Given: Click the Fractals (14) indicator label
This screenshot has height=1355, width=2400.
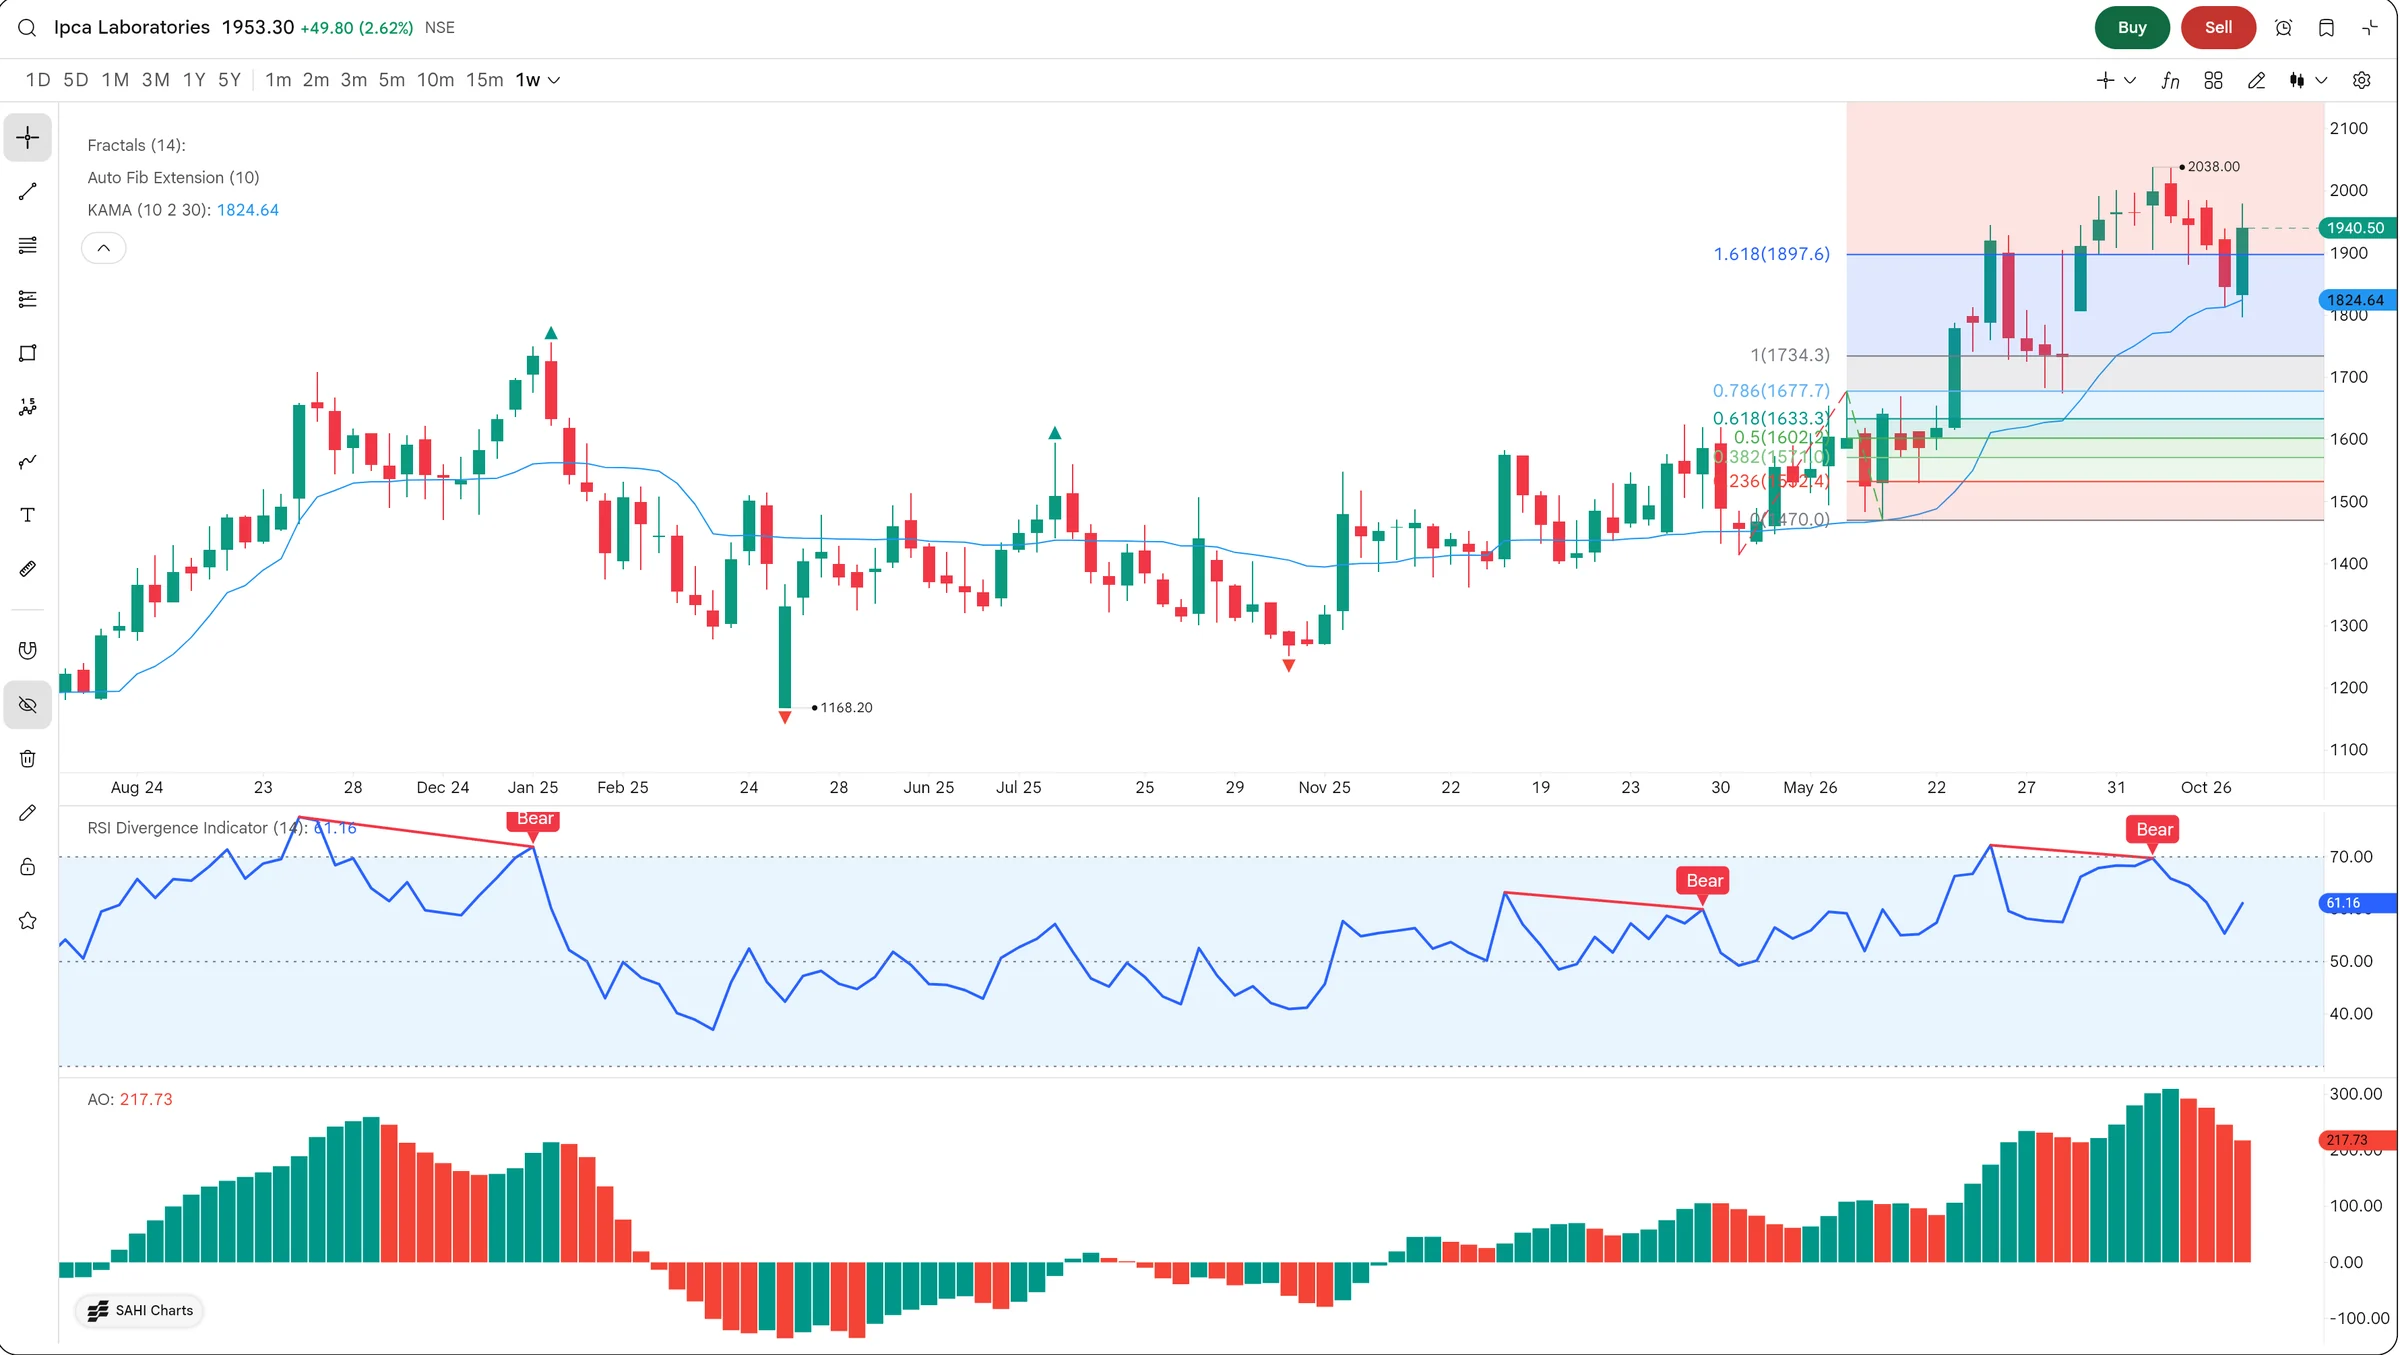Looking at the screenshot, I should pos(136,146).
